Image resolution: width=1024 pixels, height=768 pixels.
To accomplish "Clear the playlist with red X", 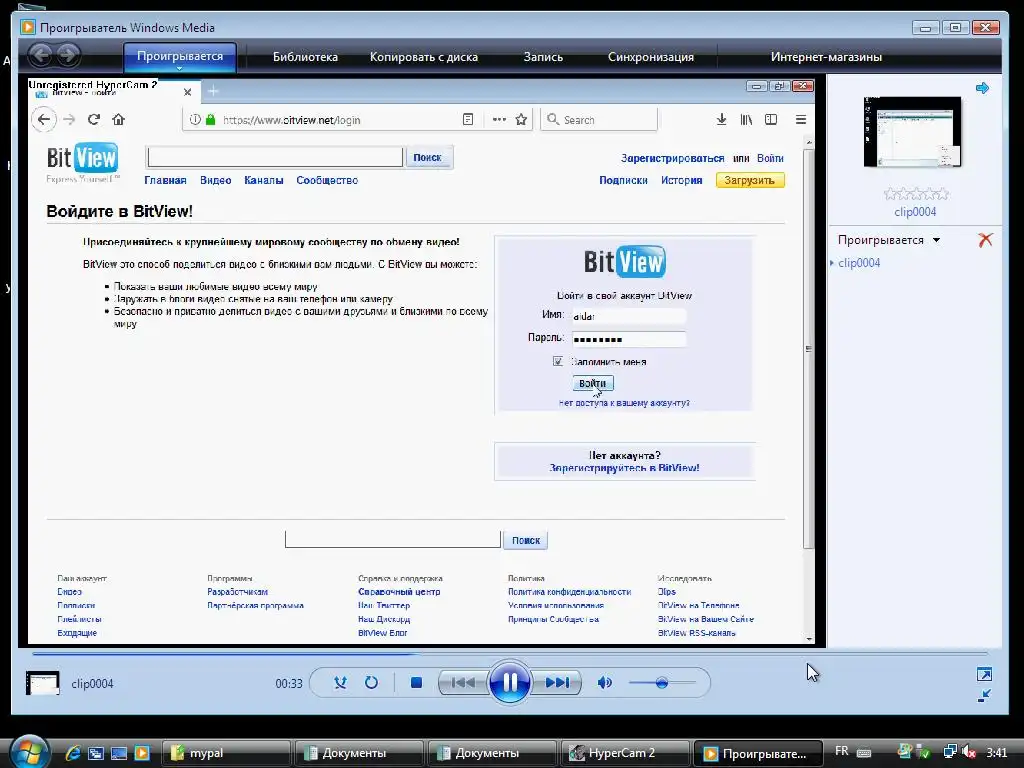I will [x=985, y=240].
